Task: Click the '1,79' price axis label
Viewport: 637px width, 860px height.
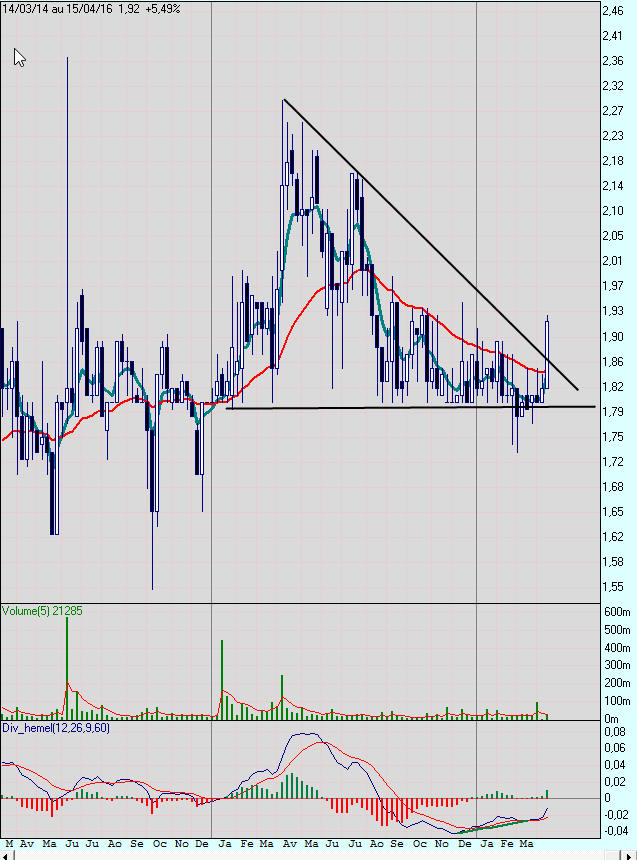Action: (613, 411)
